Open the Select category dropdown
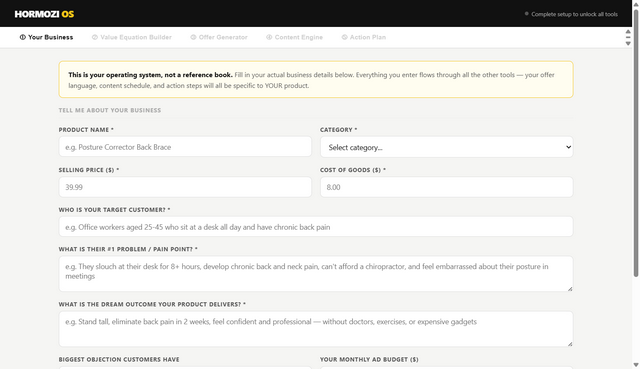Image resolution: width=640 pixels, height=369 pixels. (x=447, y=147)
